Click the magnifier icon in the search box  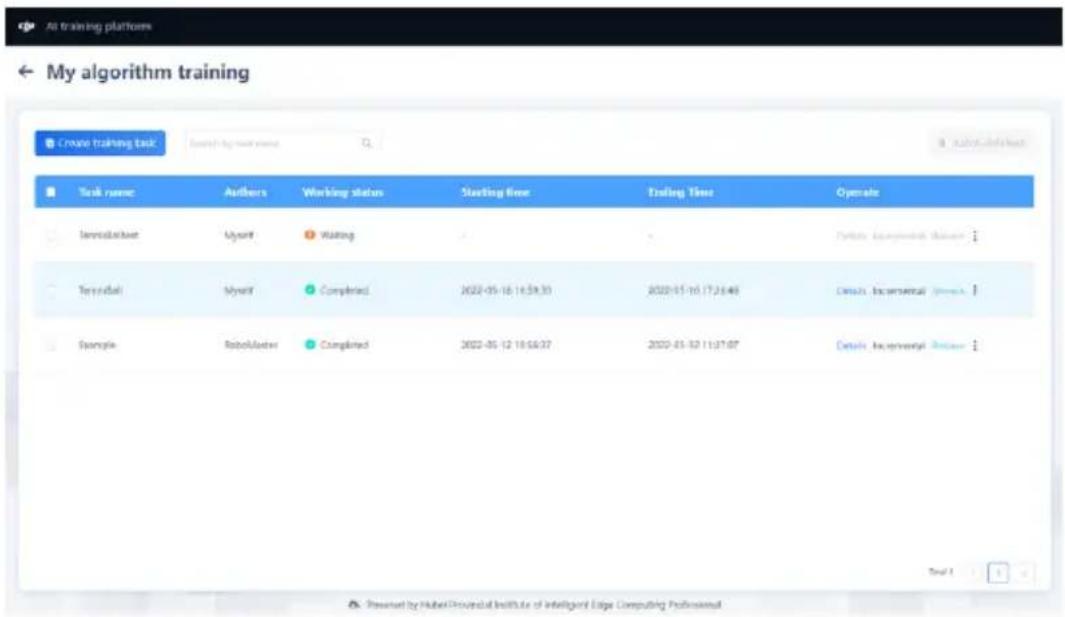367,143
